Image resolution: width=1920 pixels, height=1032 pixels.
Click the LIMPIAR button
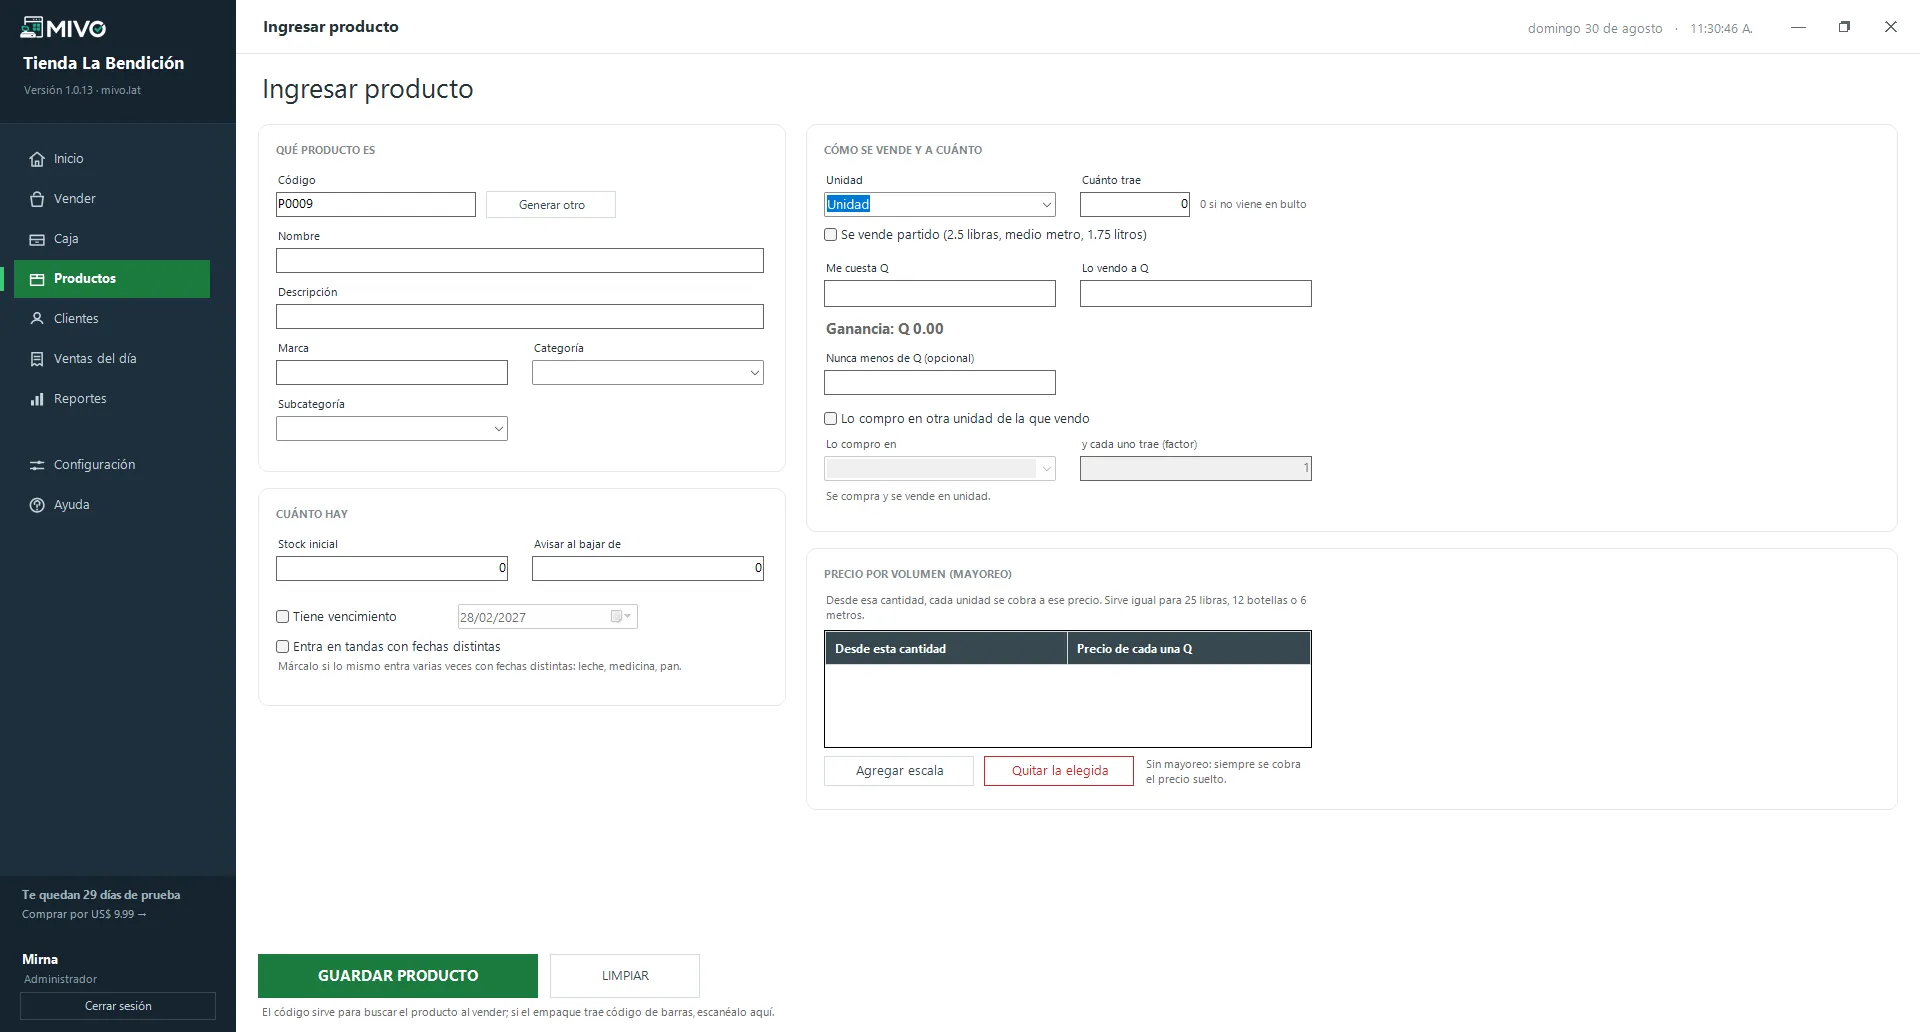click(625, 976)
